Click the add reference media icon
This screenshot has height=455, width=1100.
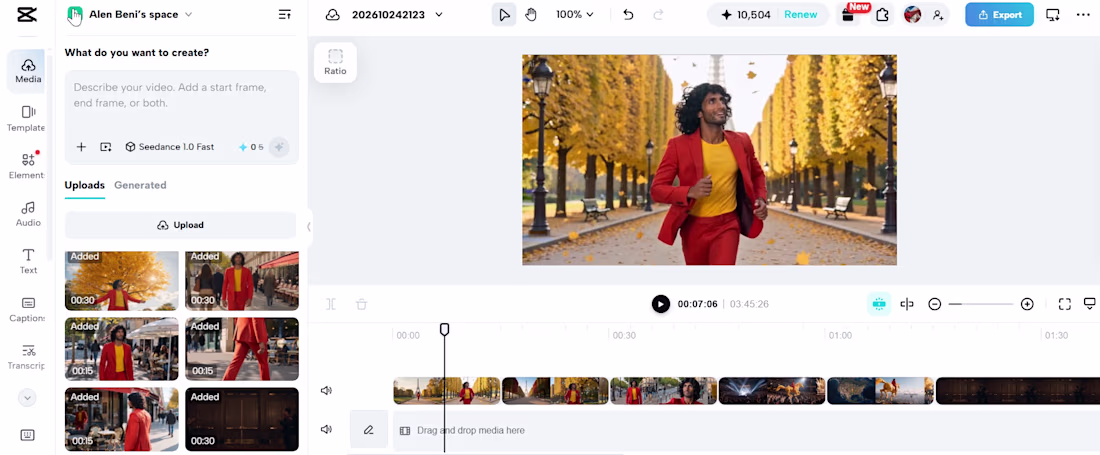106,147
